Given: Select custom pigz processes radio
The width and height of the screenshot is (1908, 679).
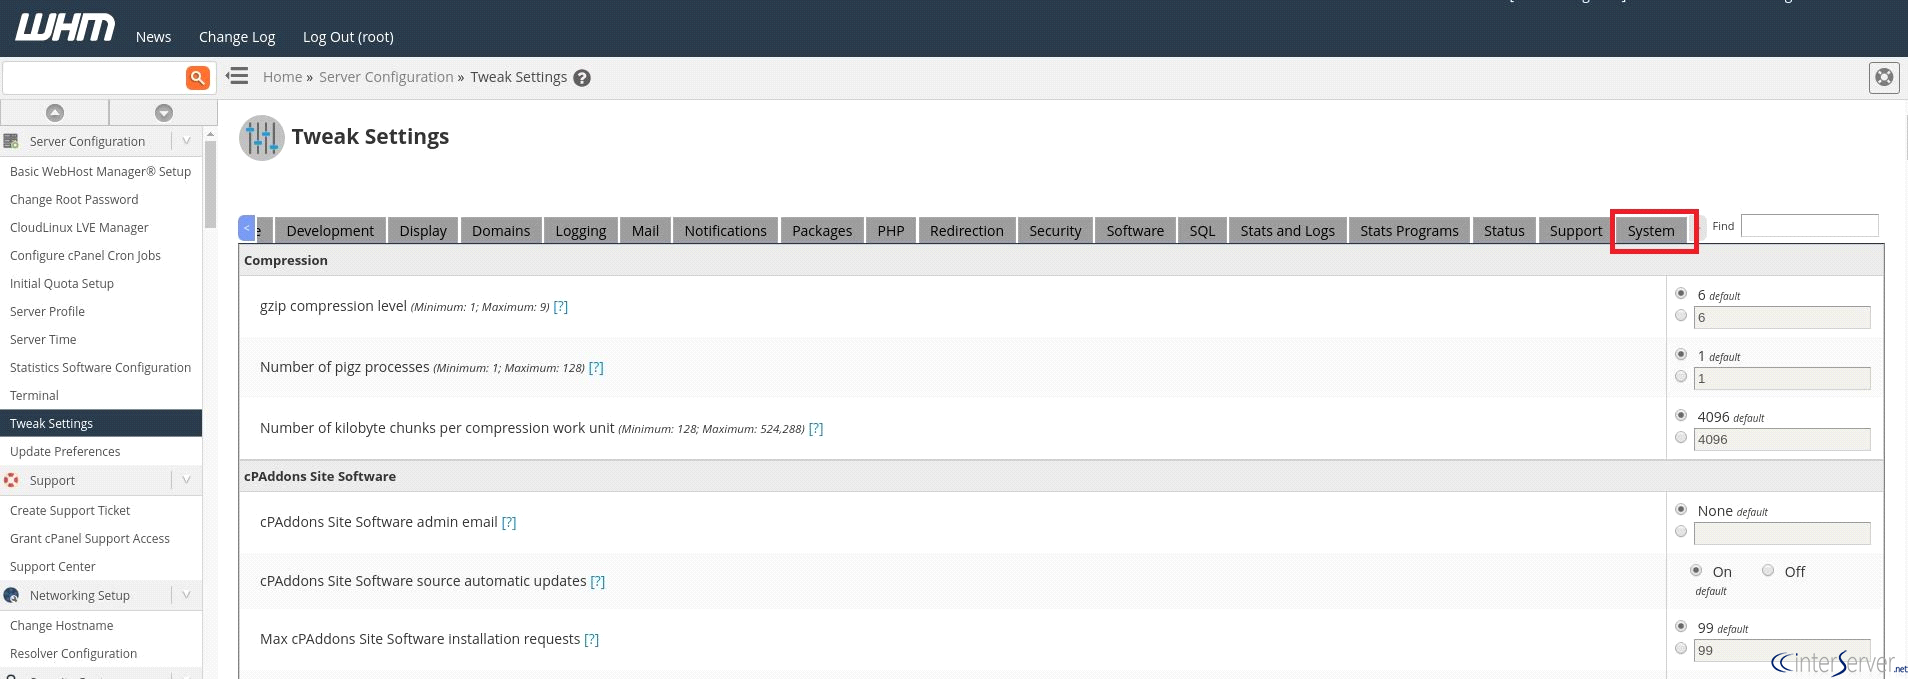Looking at the screenshot, I should pyautogui.click(x=1681, y=376).
